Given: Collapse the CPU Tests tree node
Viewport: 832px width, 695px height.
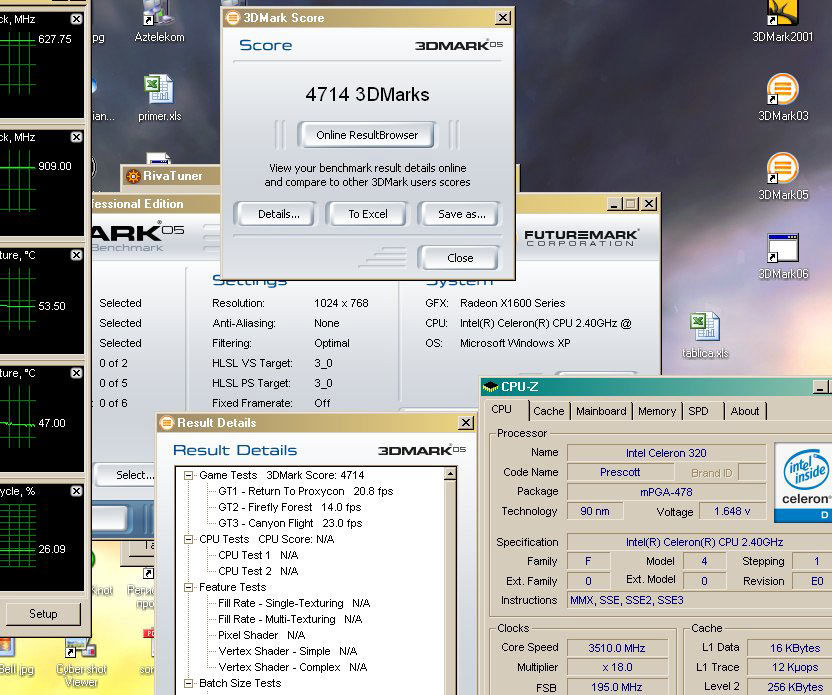Looking at the screenshot, I should click(187, 540).
